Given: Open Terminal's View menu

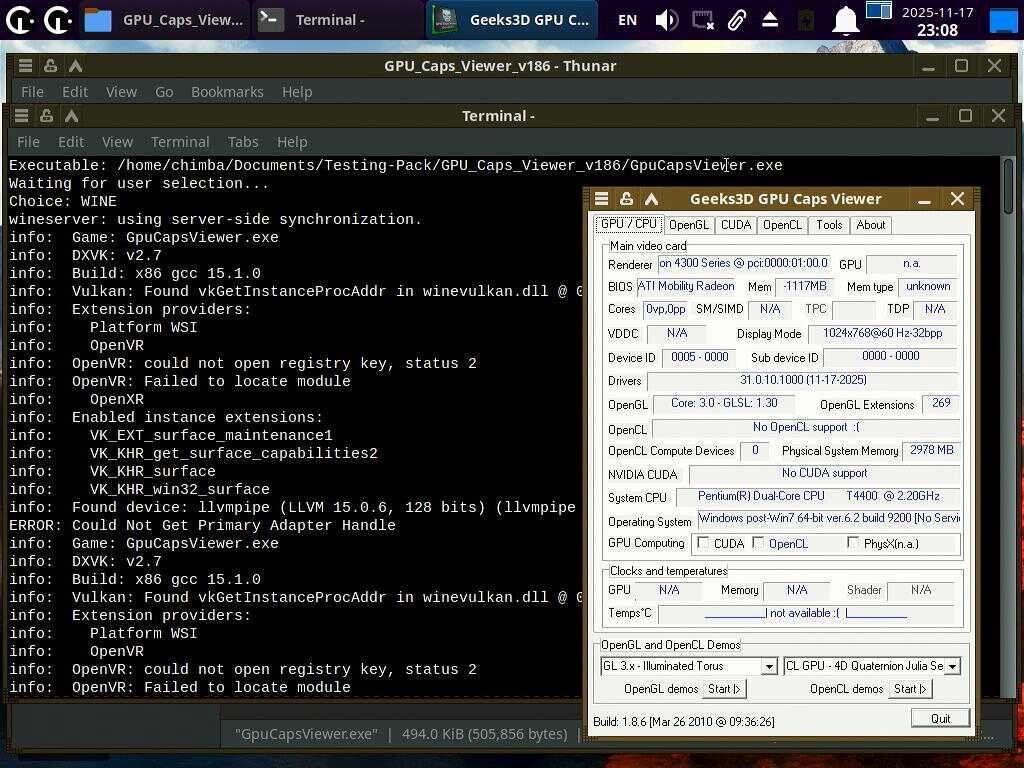Looking at the screenshot, I should 118,142.
